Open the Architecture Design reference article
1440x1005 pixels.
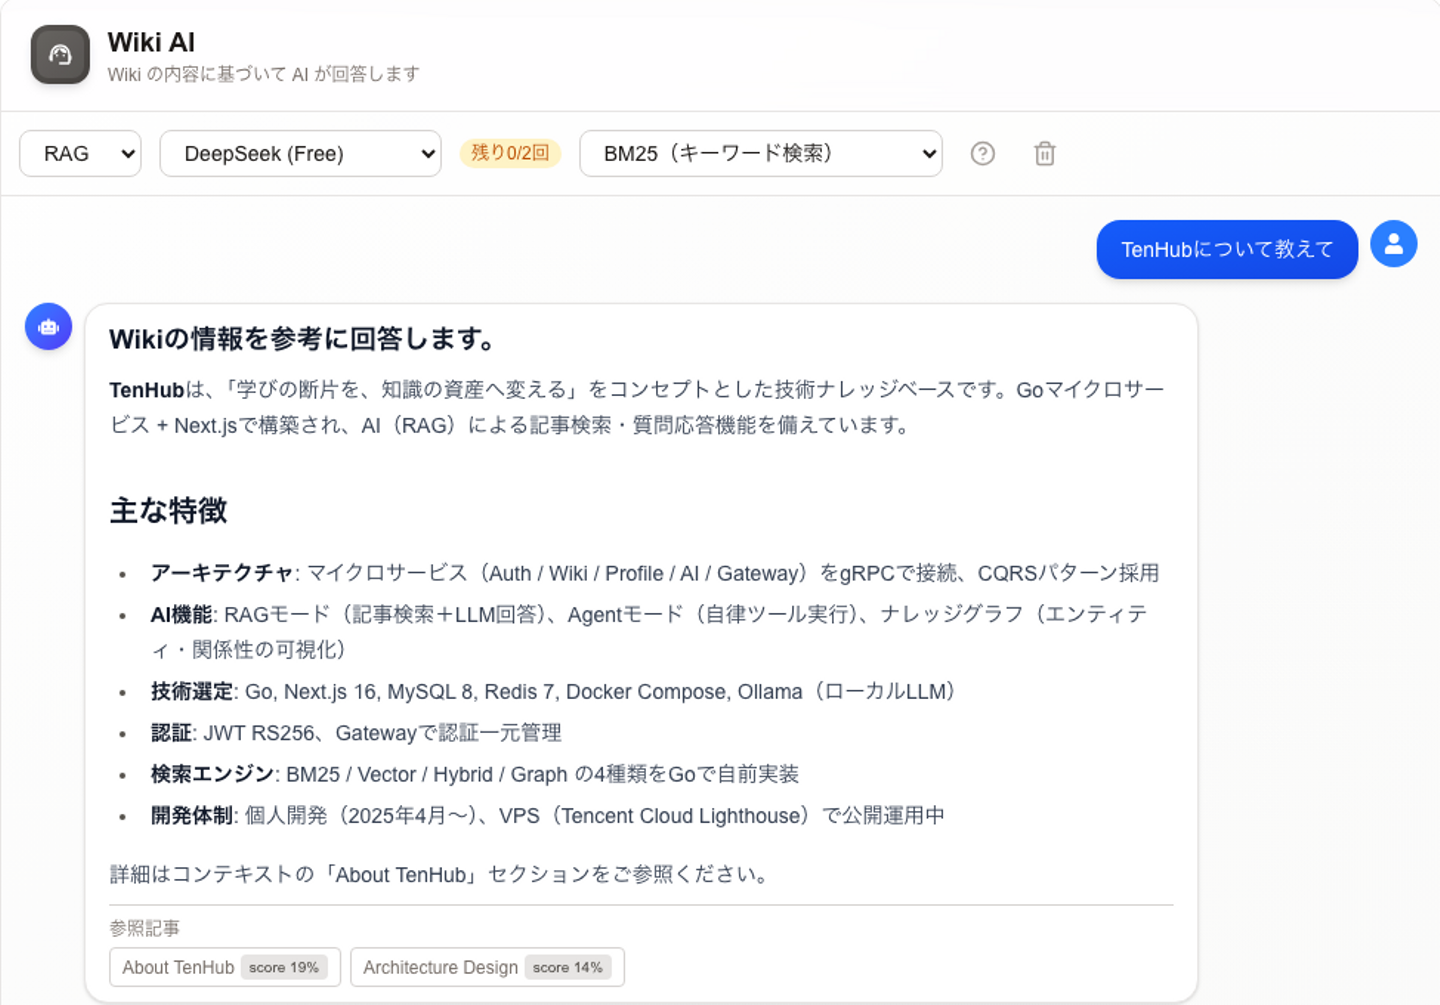click(x=487, y=967)
